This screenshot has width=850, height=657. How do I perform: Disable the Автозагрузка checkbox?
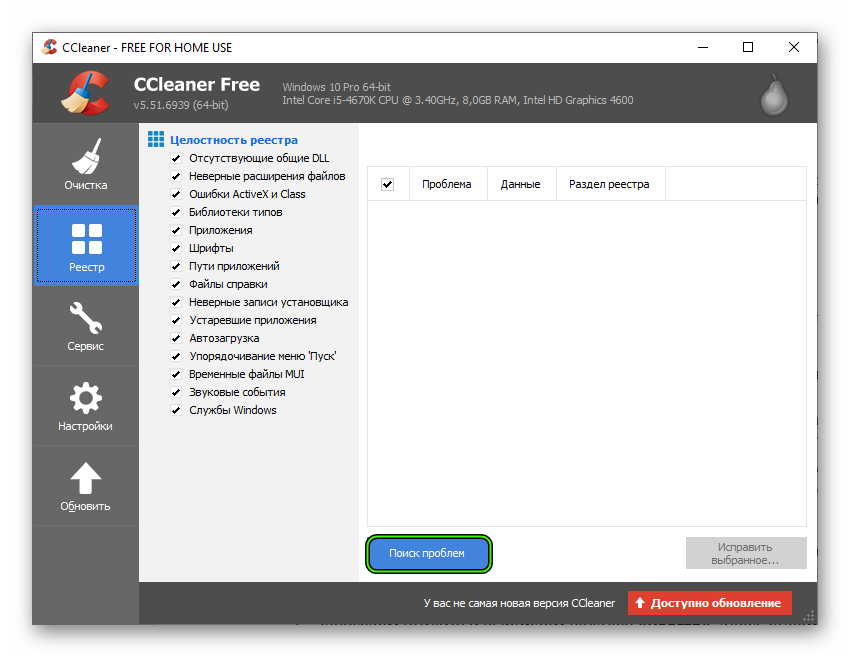click(176, 338)
